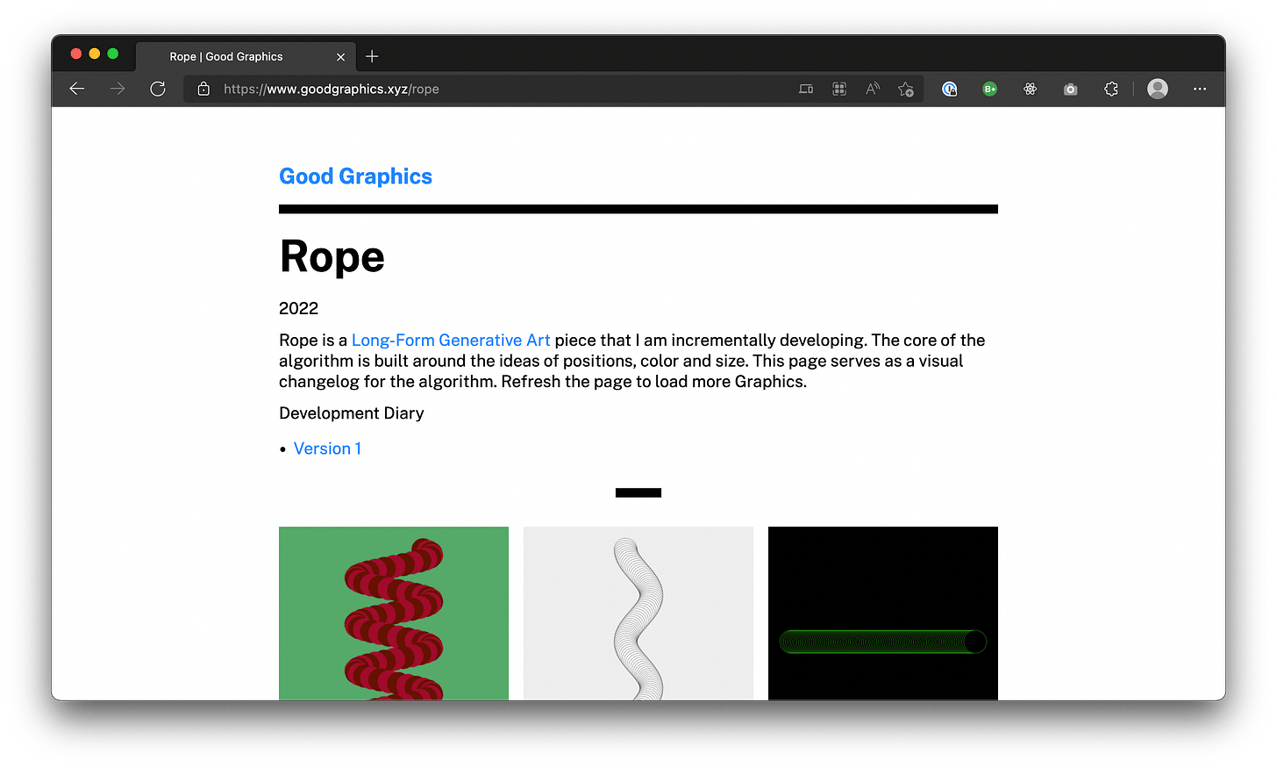This screenshot has height=768, width=1277.
Task: Open the Extensions puzzle menu
Action: [1111, 89]
